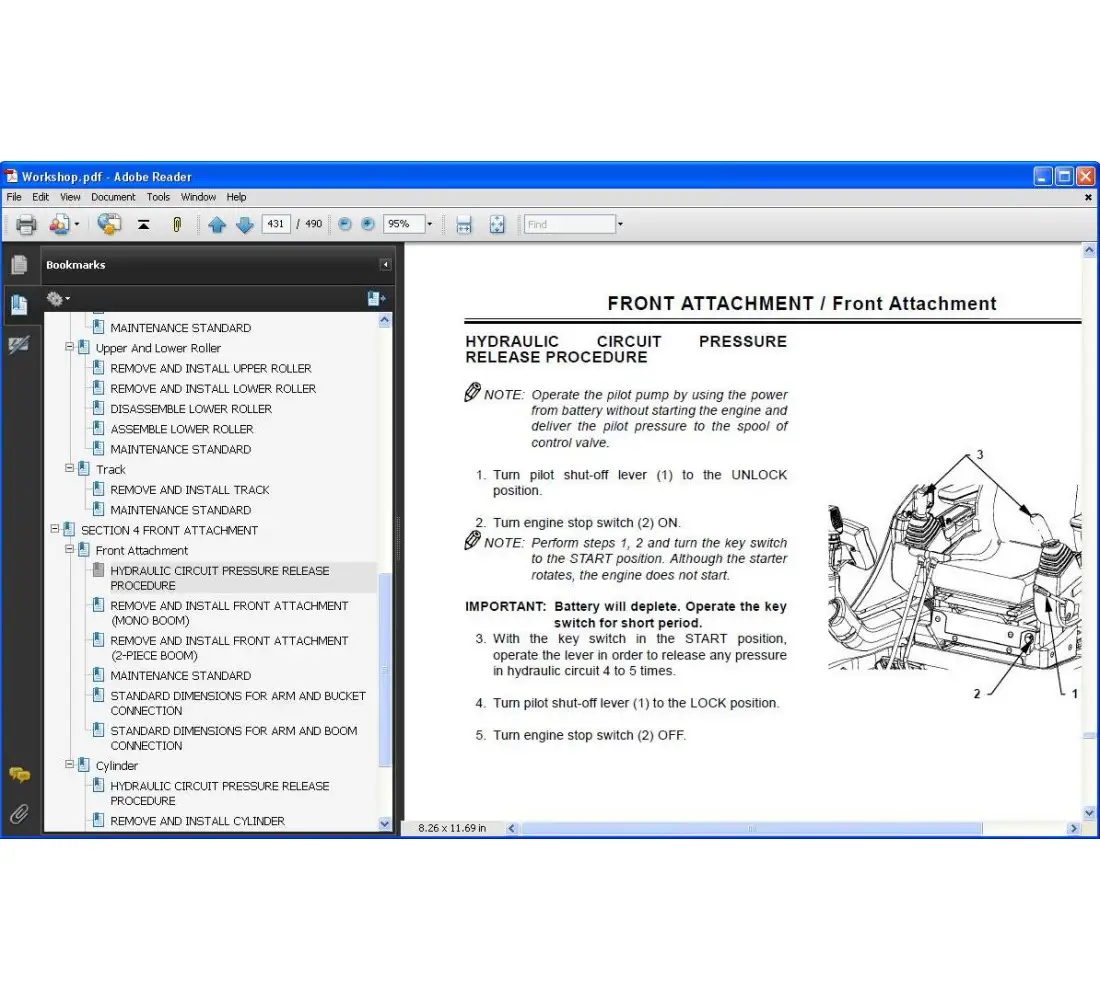Select the Email document icon
This screenshot has width=1100, height=1000.
[58, 224]
